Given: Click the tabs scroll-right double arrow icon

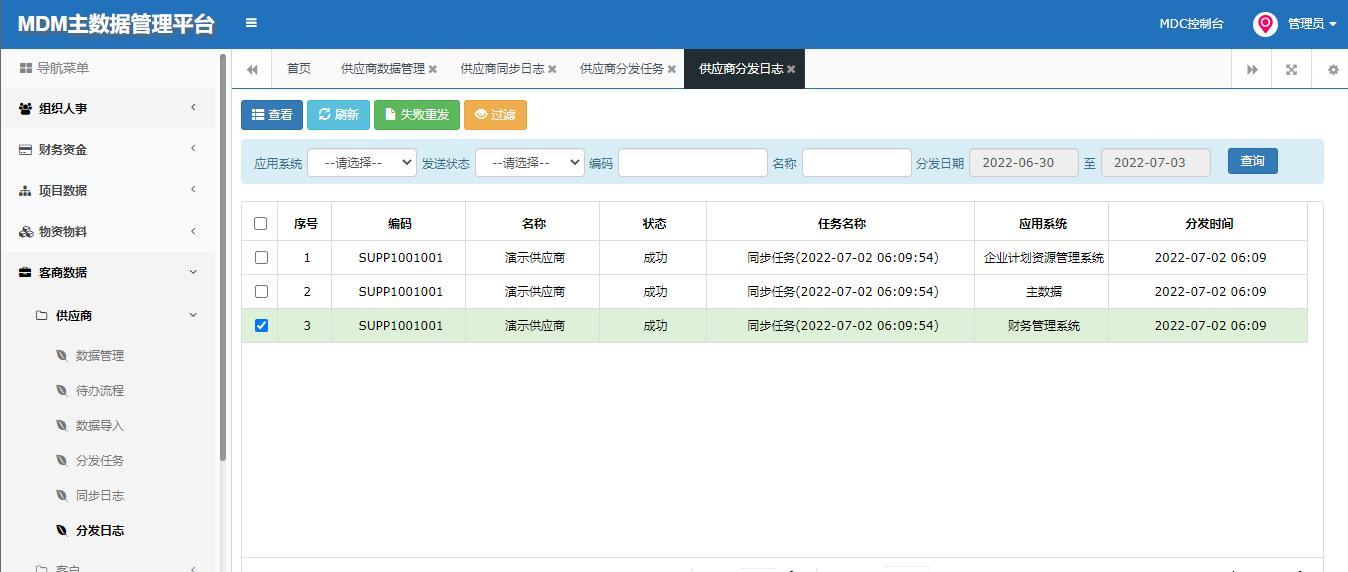Looking at the screenshot, I should tap(1252, 69).
